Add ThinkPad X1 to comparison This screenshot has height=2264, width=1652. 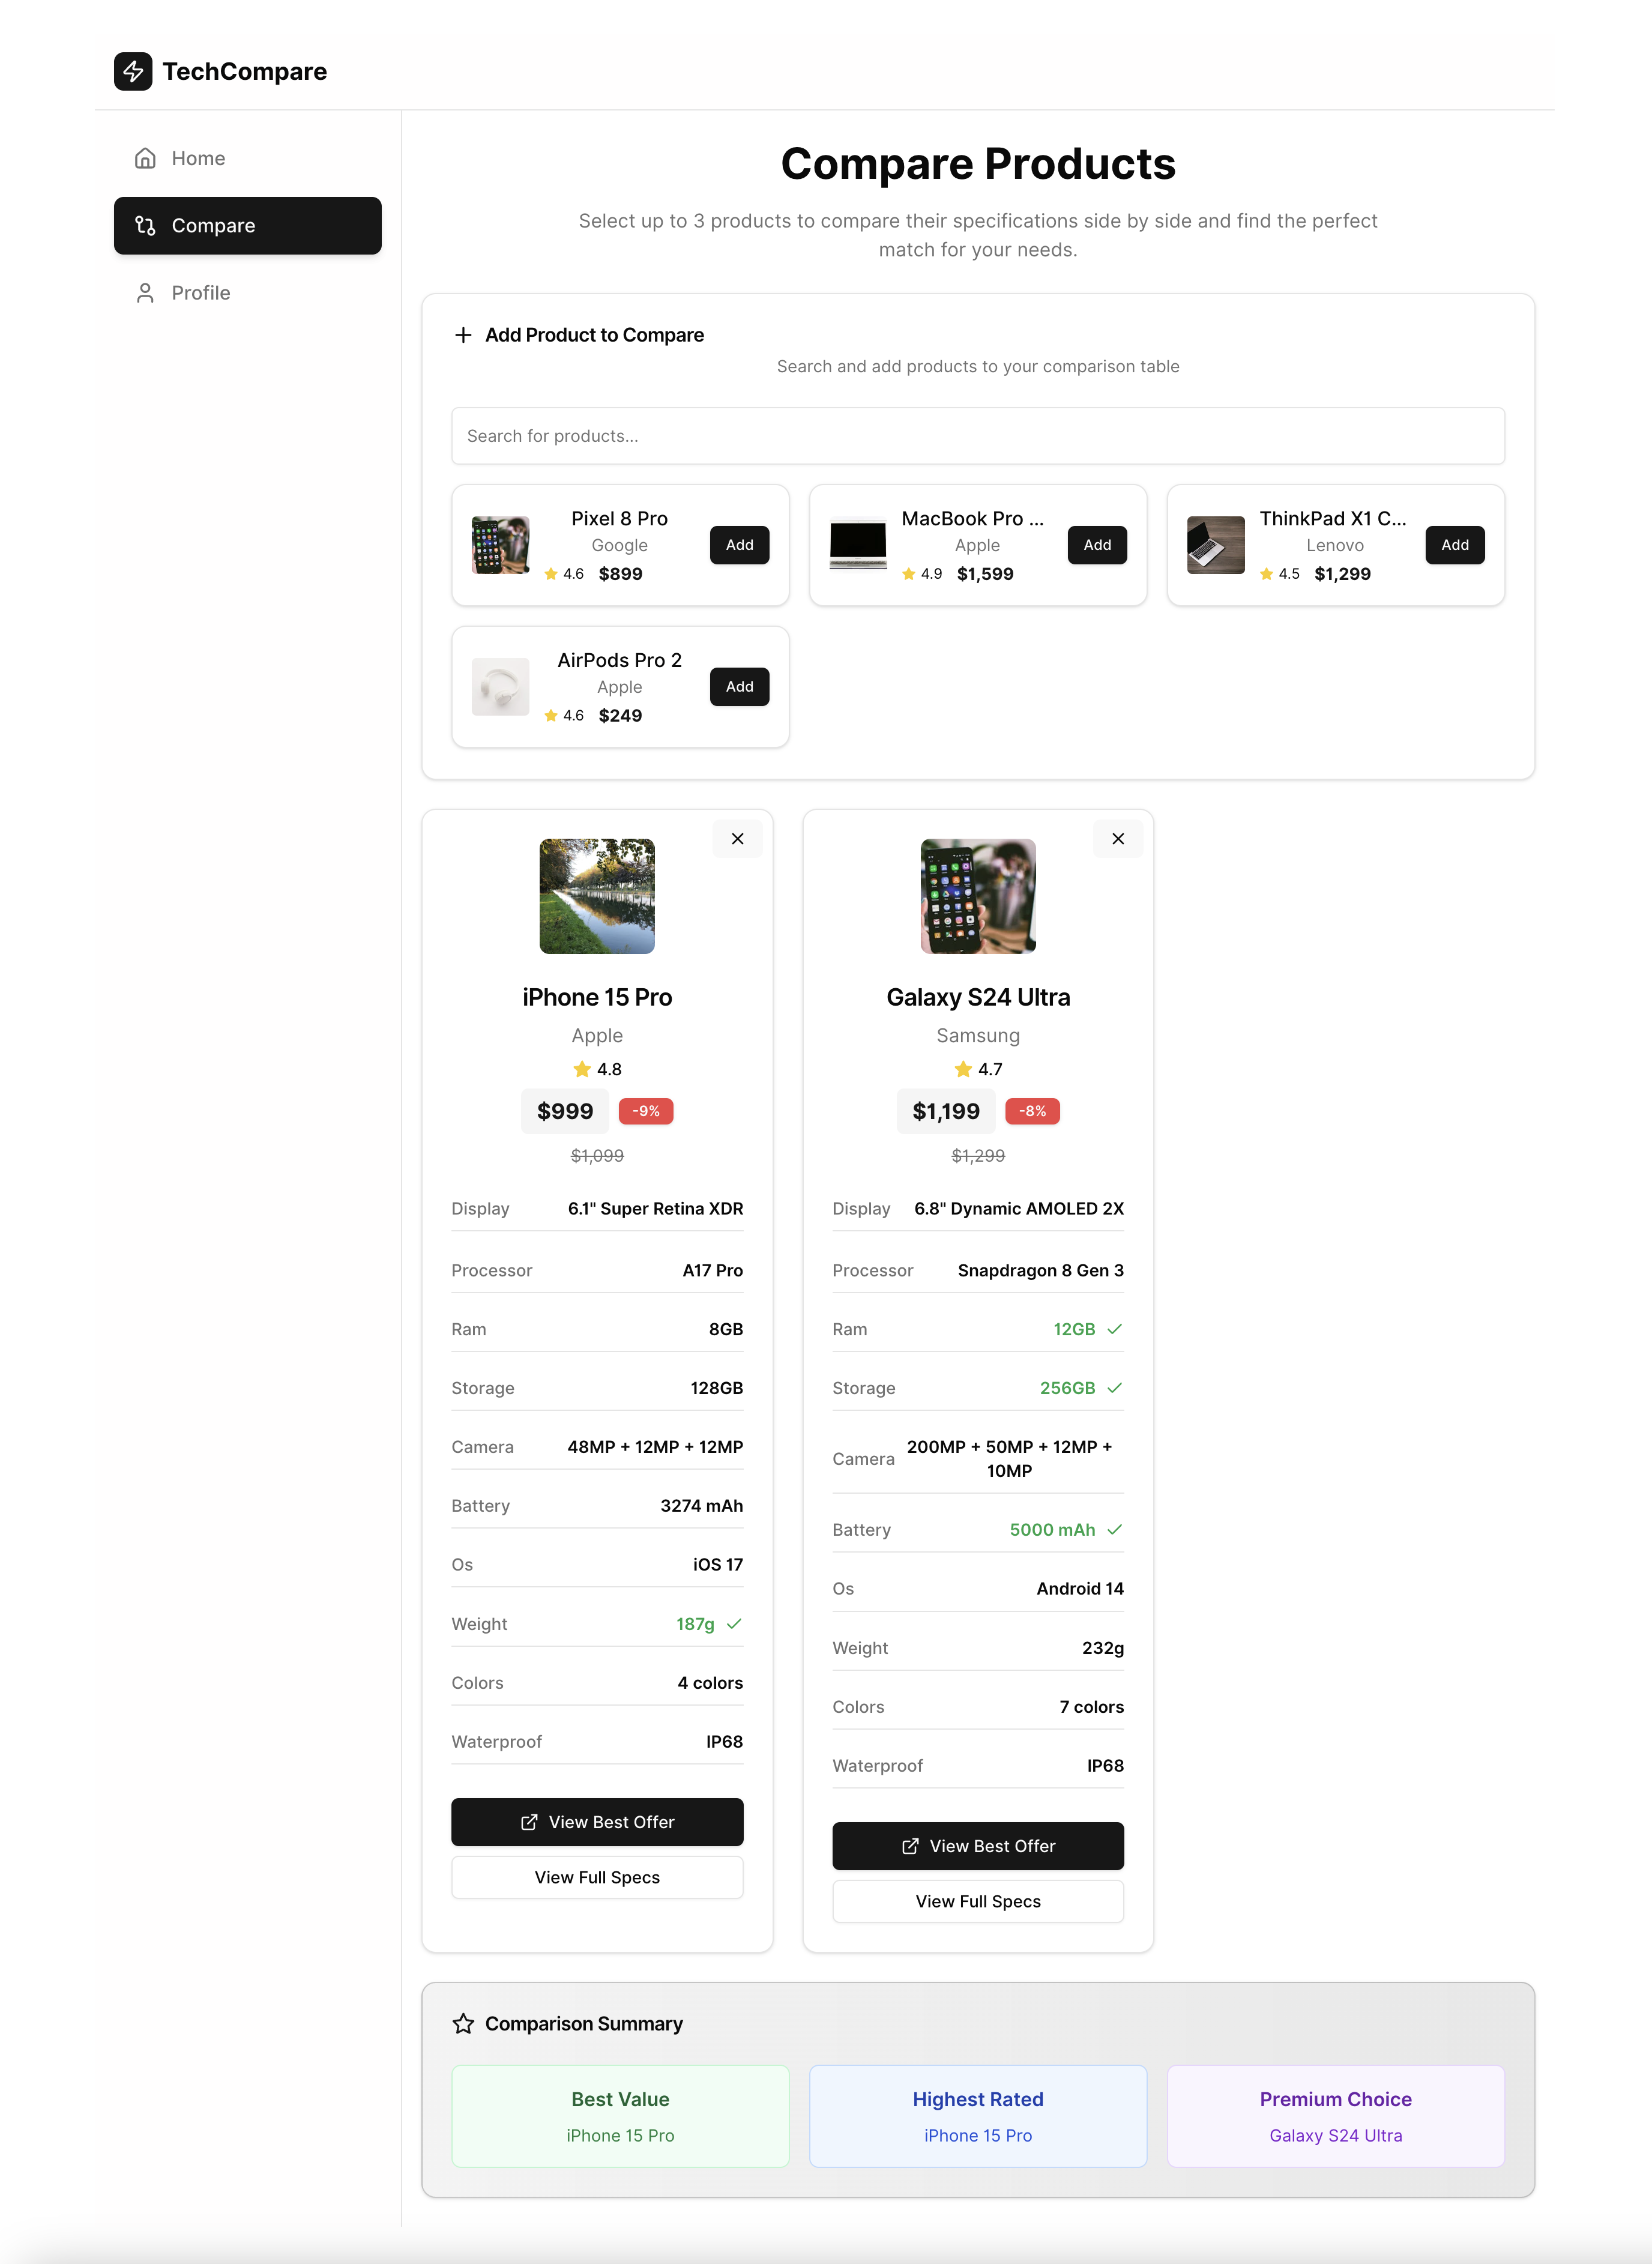(x=1454, y=544)
